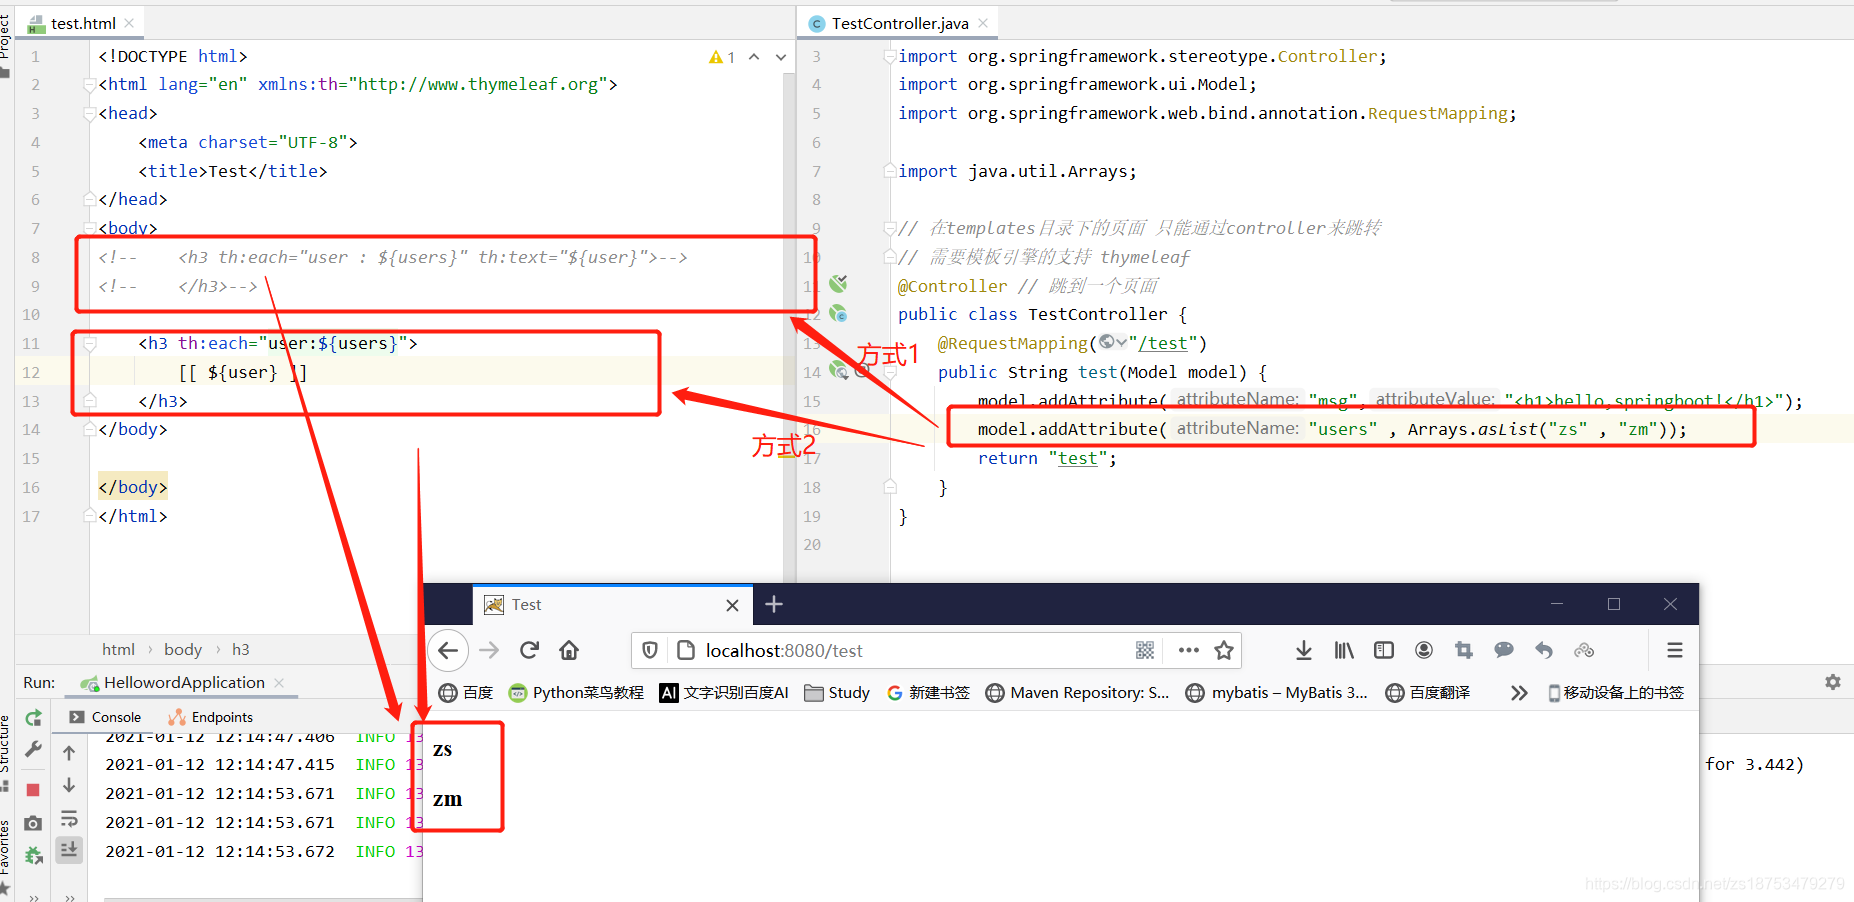Reload the localhost test page
The height and width of the screenshot is (902, 1854).
pyautogui.click(x=530, y=650)
